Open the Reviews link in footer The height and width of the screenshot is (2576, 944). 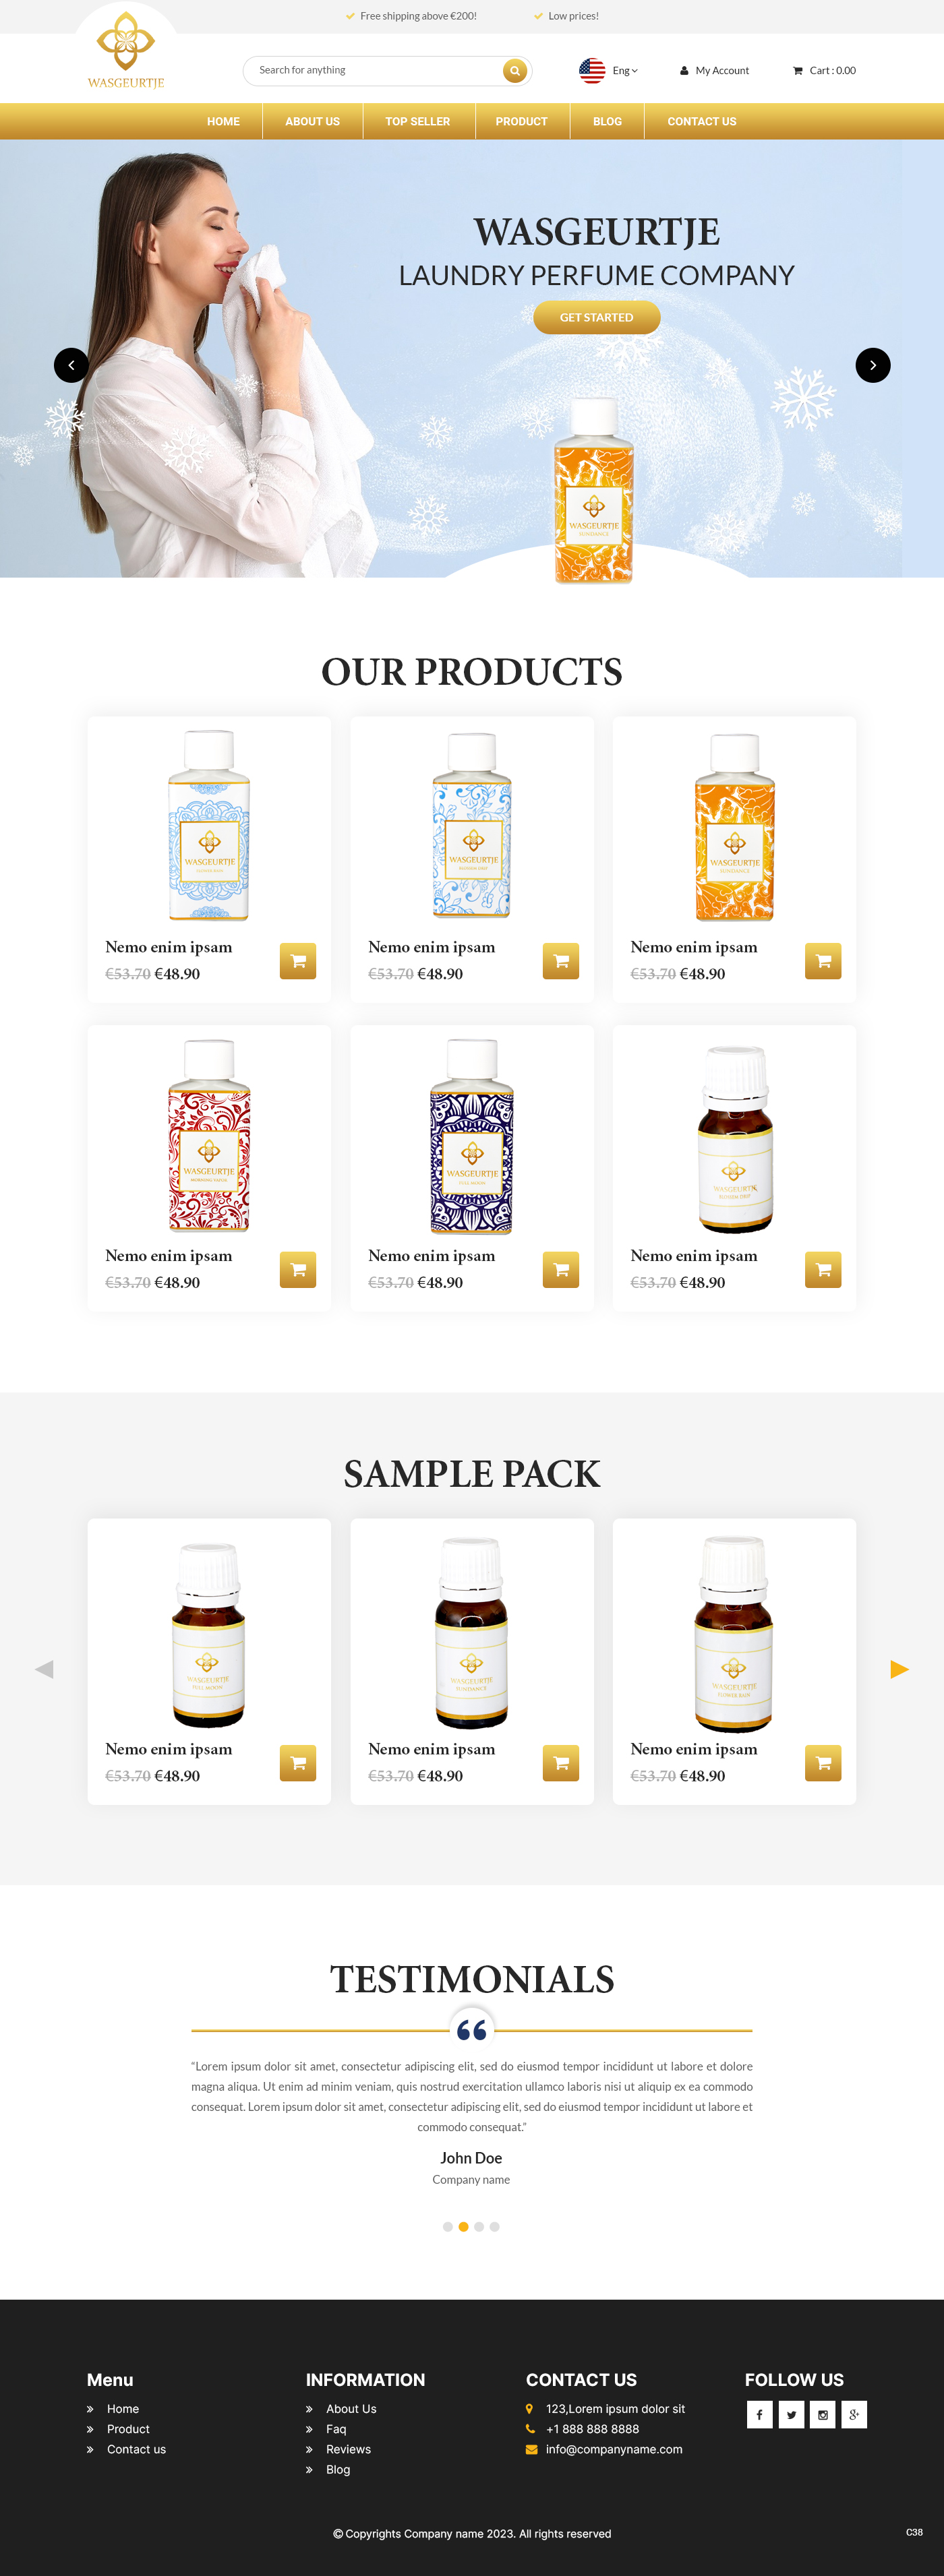click(348, 2449)
